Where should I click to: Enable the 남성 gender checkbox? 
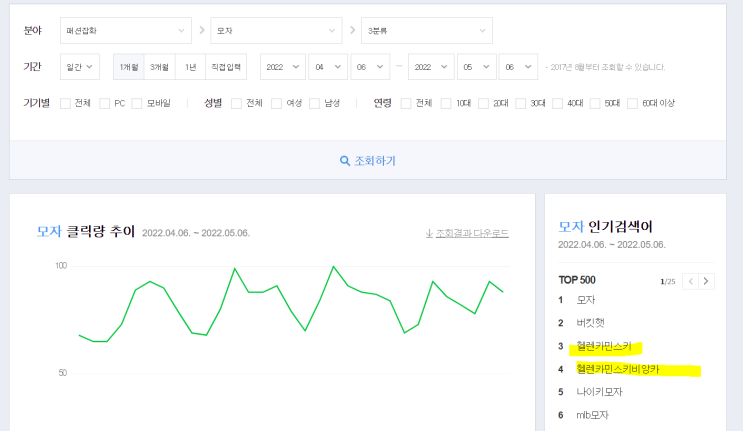[315, 103]
